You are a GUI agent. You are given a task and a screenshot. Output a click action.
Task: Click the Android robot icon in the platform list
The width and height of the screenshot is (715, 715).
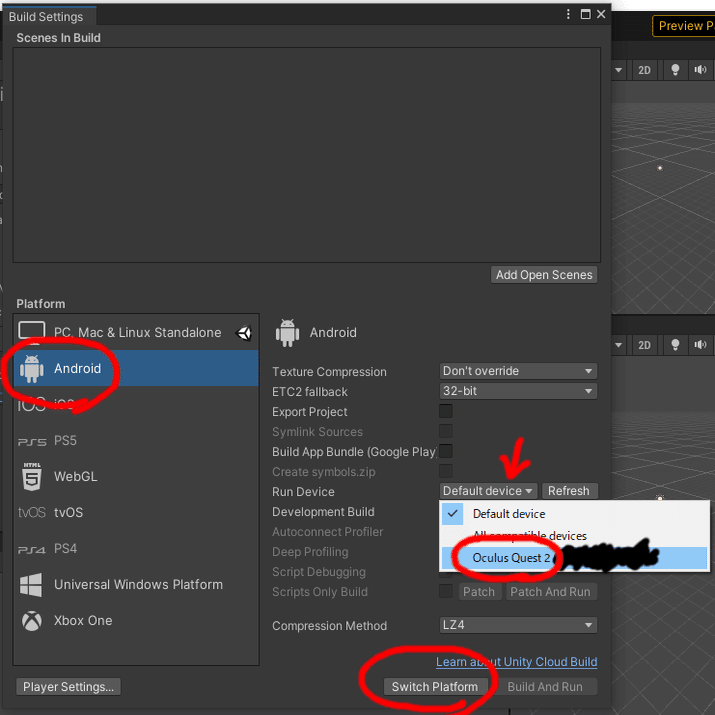point(31,368)
